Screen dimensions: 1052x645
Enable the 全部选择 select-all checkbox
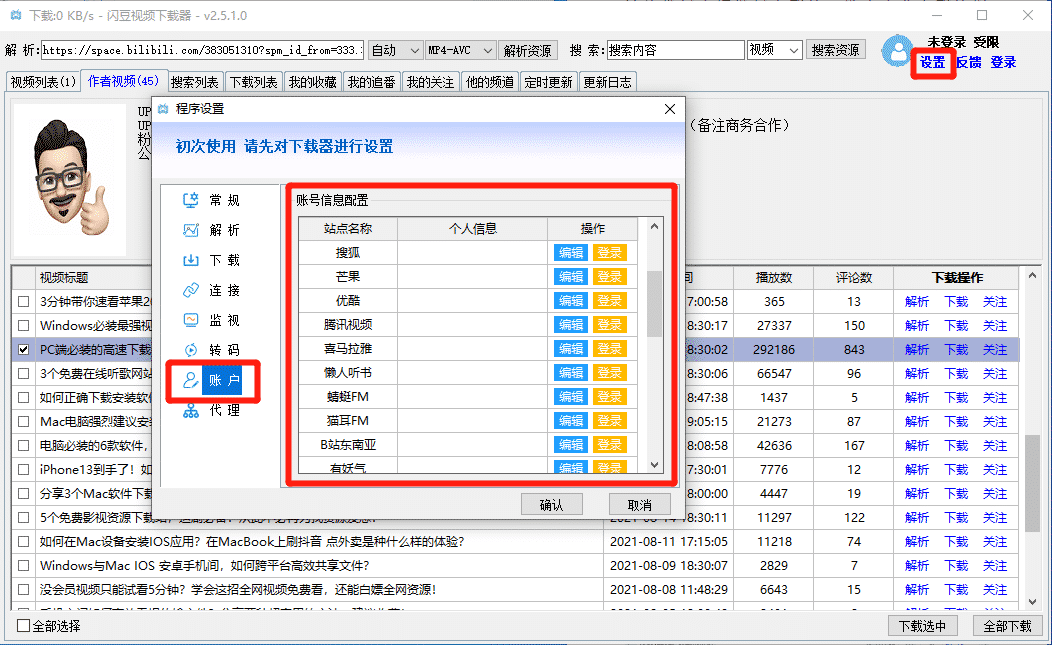[23, 626]
